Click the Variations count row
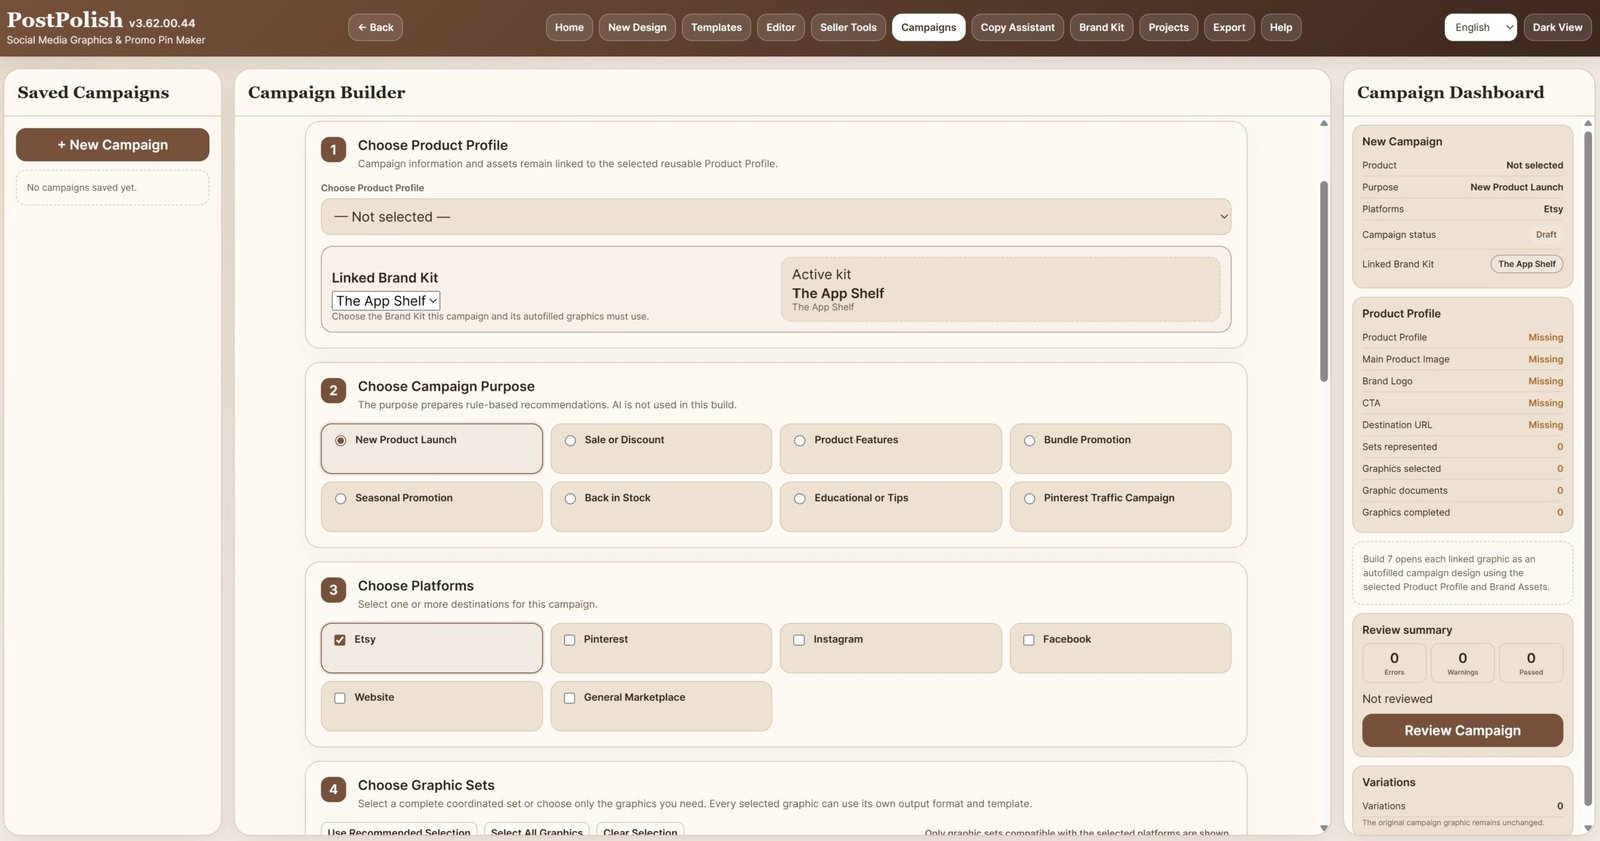Screen dimensions: 1600x841 pyautogui.click(x=1462, y=806)
